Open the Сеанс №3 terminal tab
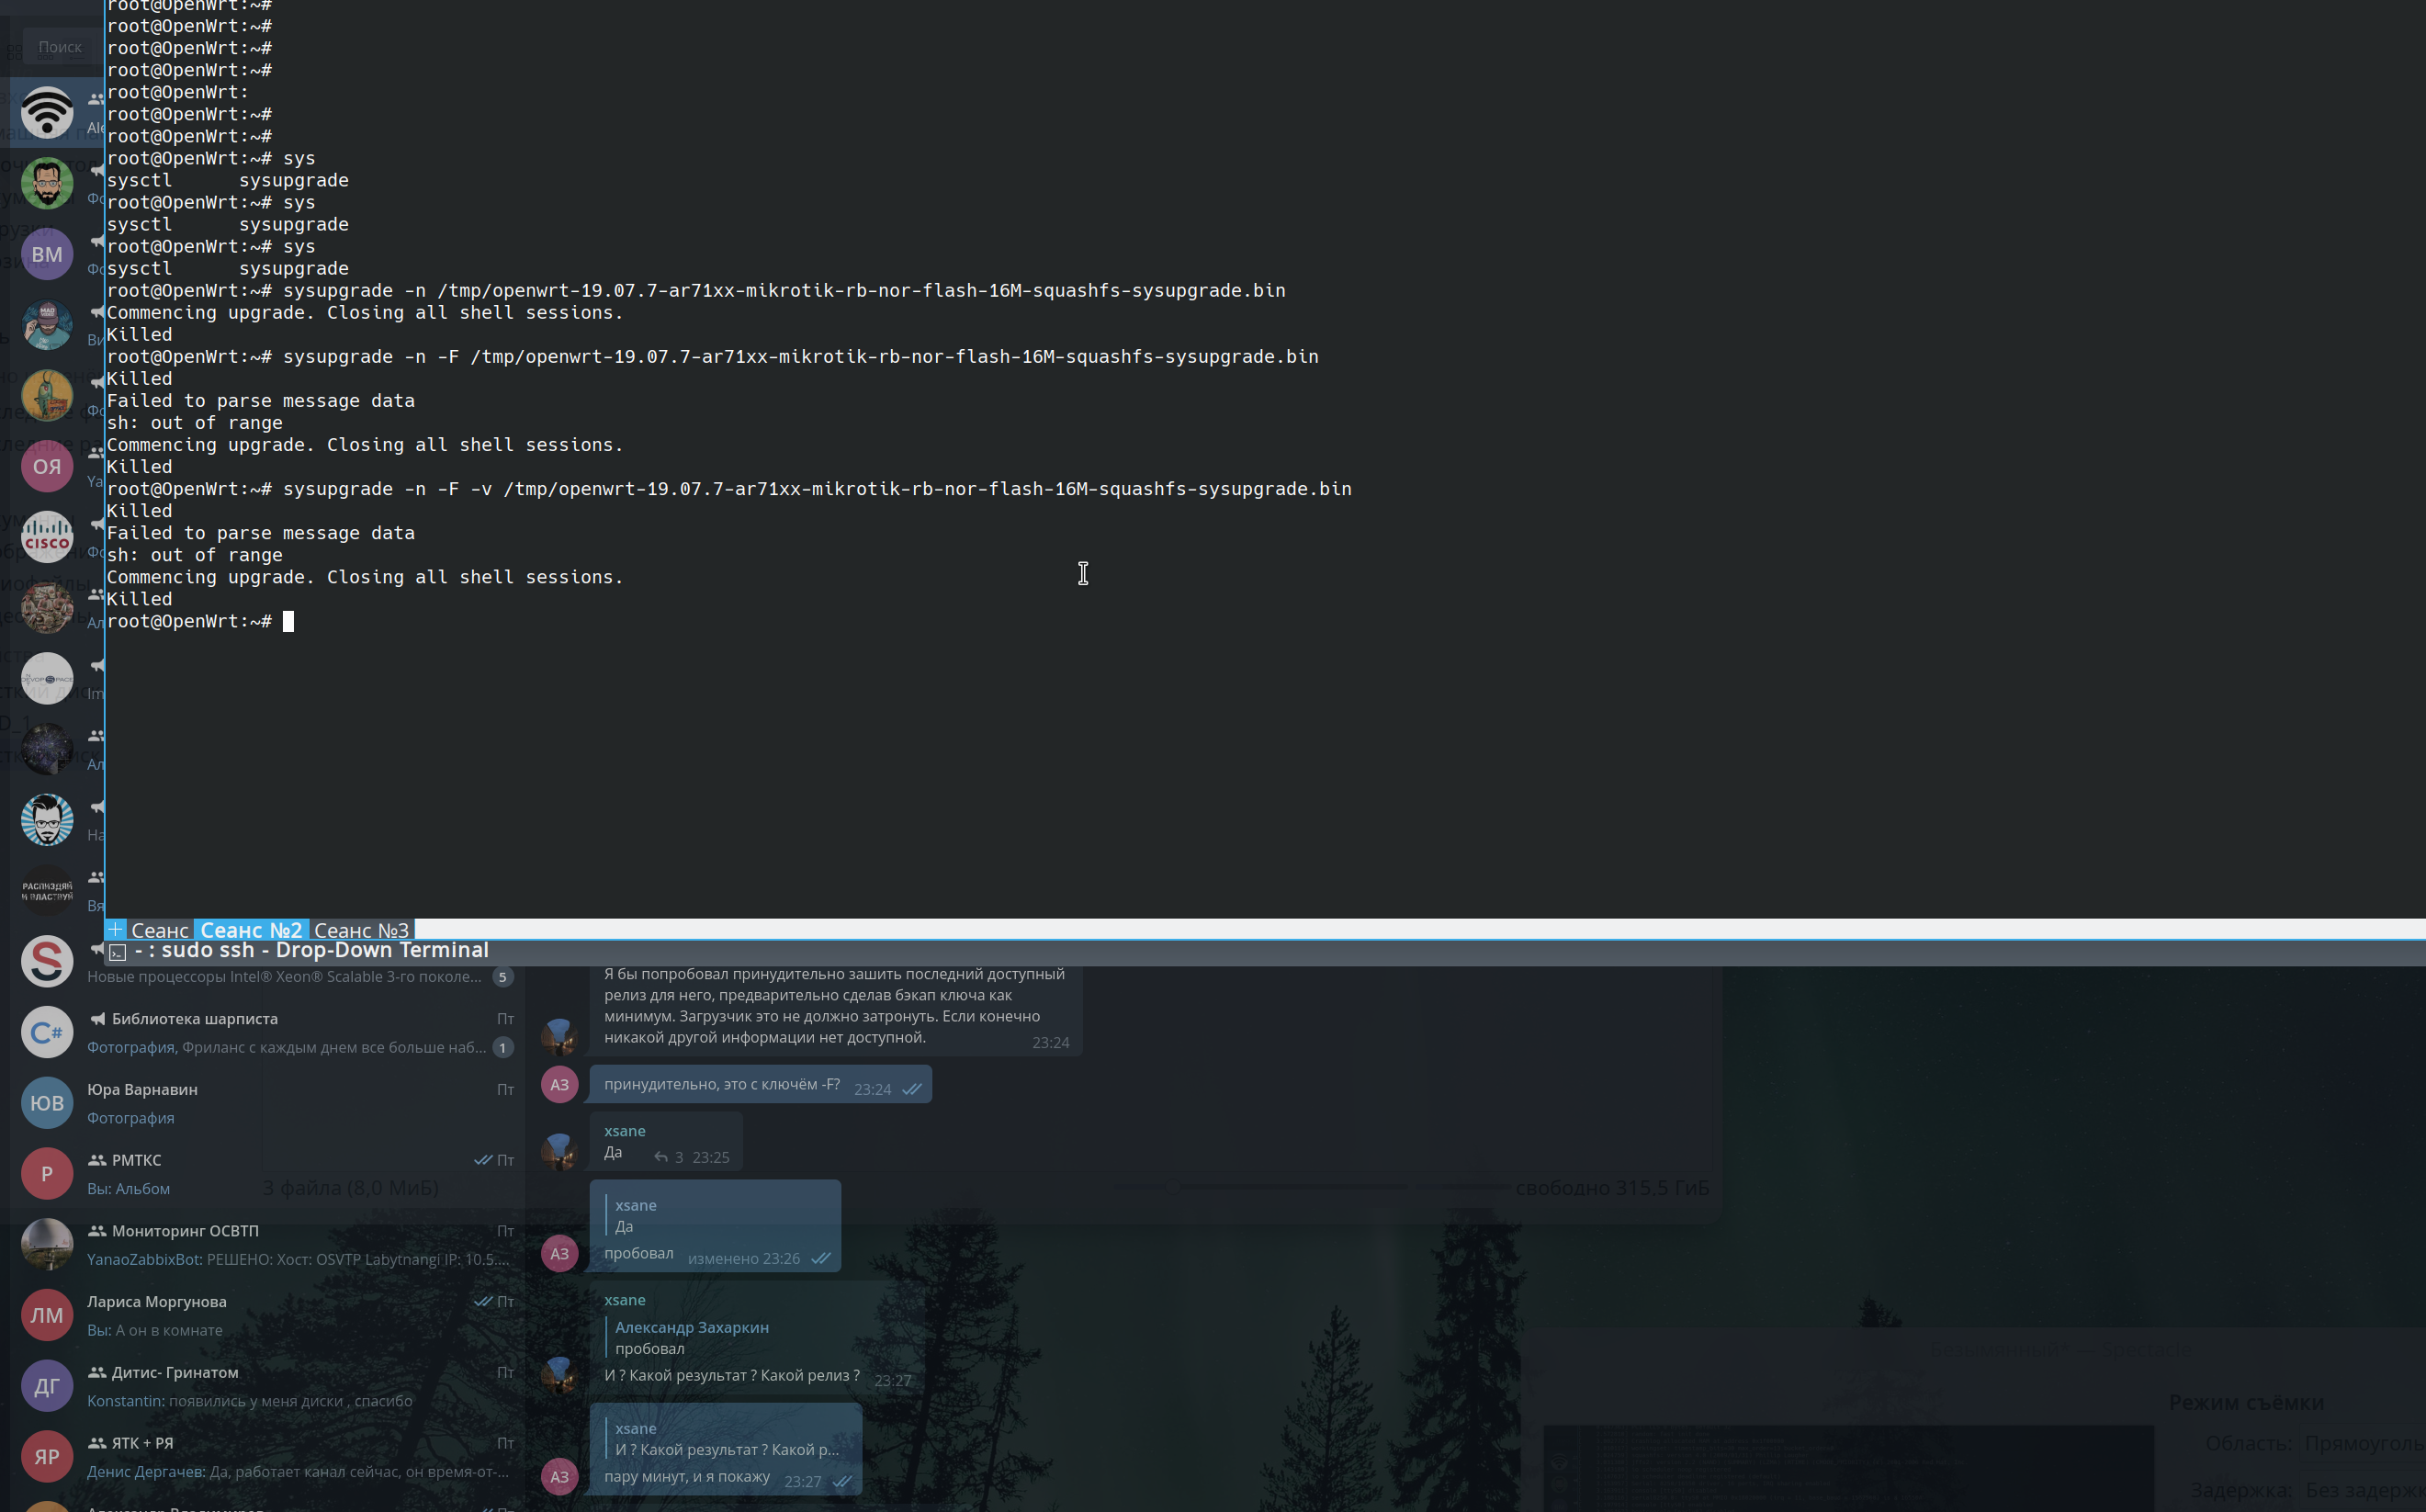 361,930
